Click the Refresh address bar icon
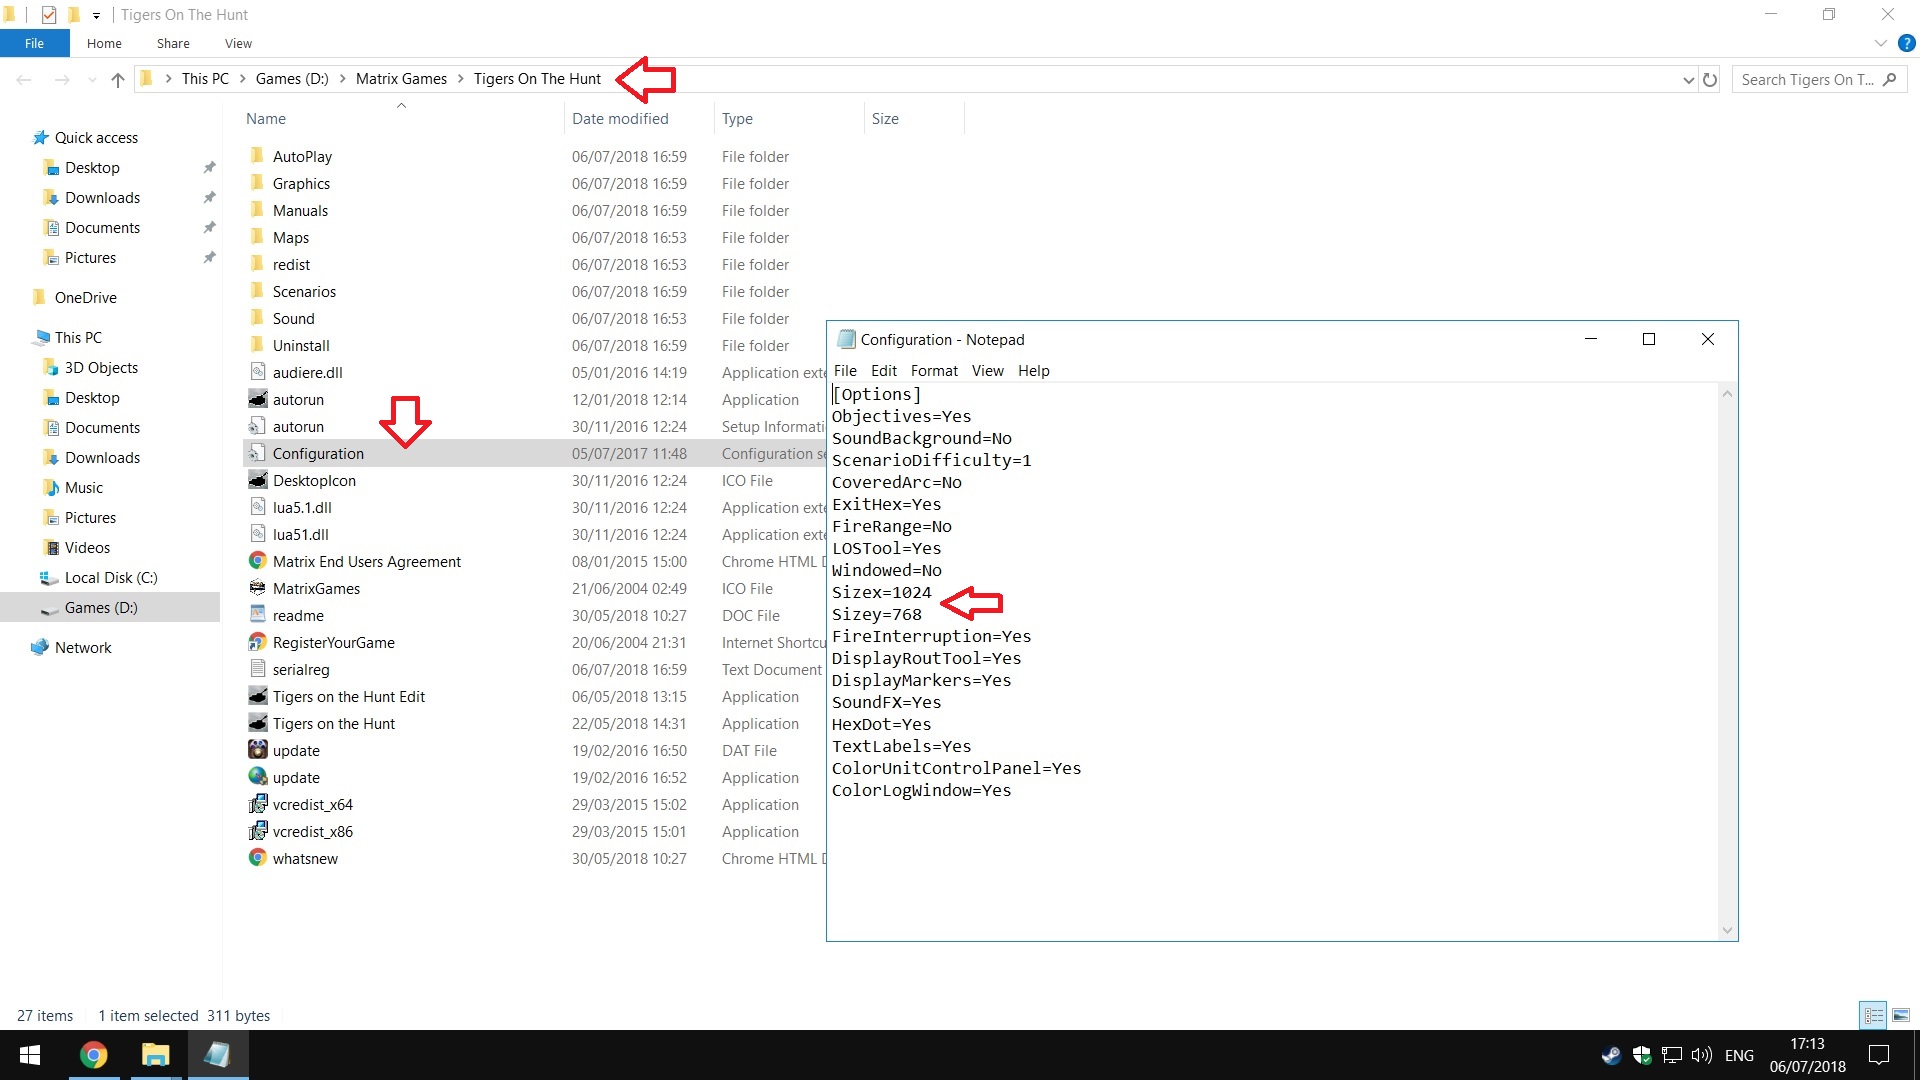Screen dimensions: 1920x1080 click(1710, 80)
